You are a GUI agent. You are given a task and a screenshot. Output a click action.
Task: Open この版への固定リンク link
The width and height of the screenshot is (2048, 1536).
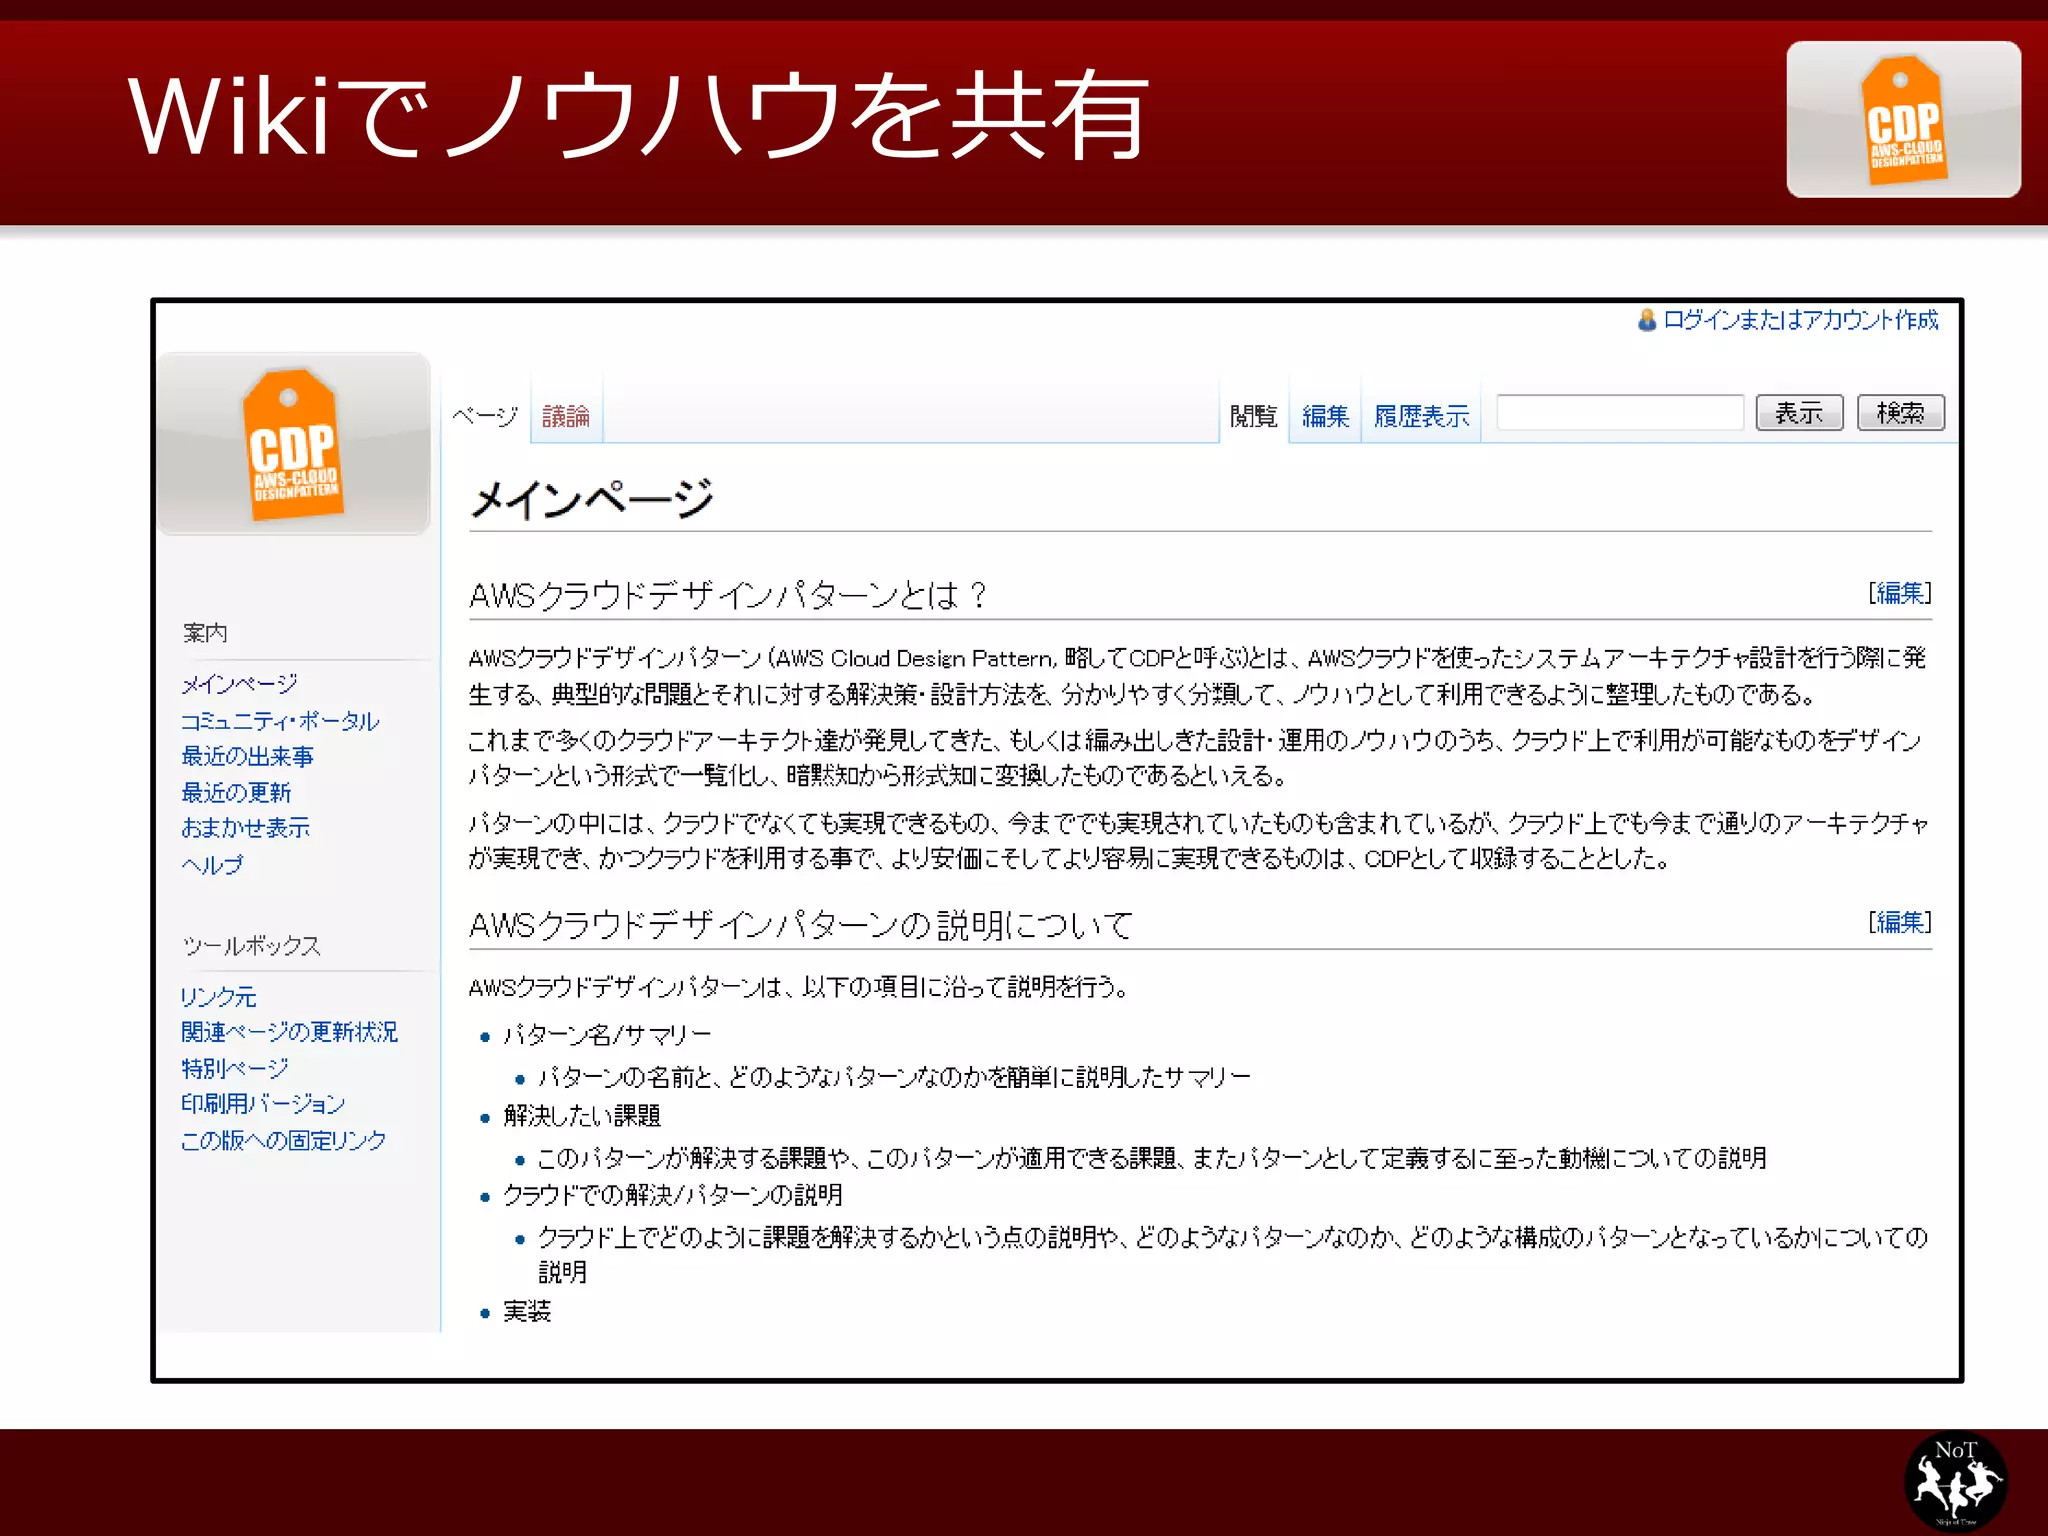(283, 1140)
